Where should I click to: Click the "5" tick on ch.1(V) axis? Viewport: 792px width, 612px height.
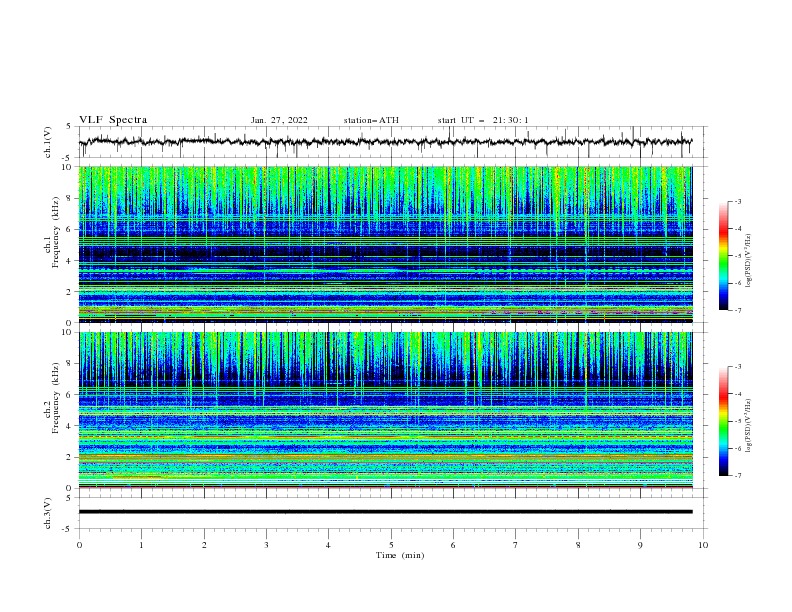click(x=69, y=126)
